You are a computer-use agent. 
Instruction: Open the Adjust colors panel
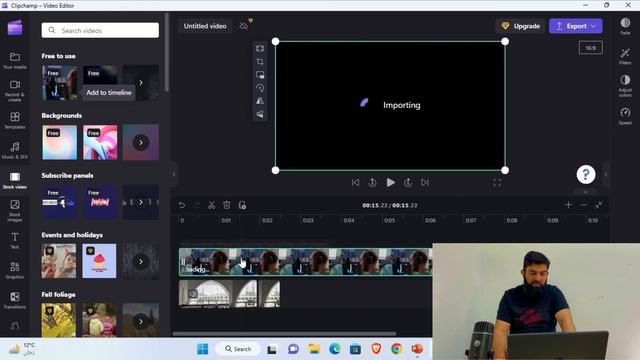(625, 85)
